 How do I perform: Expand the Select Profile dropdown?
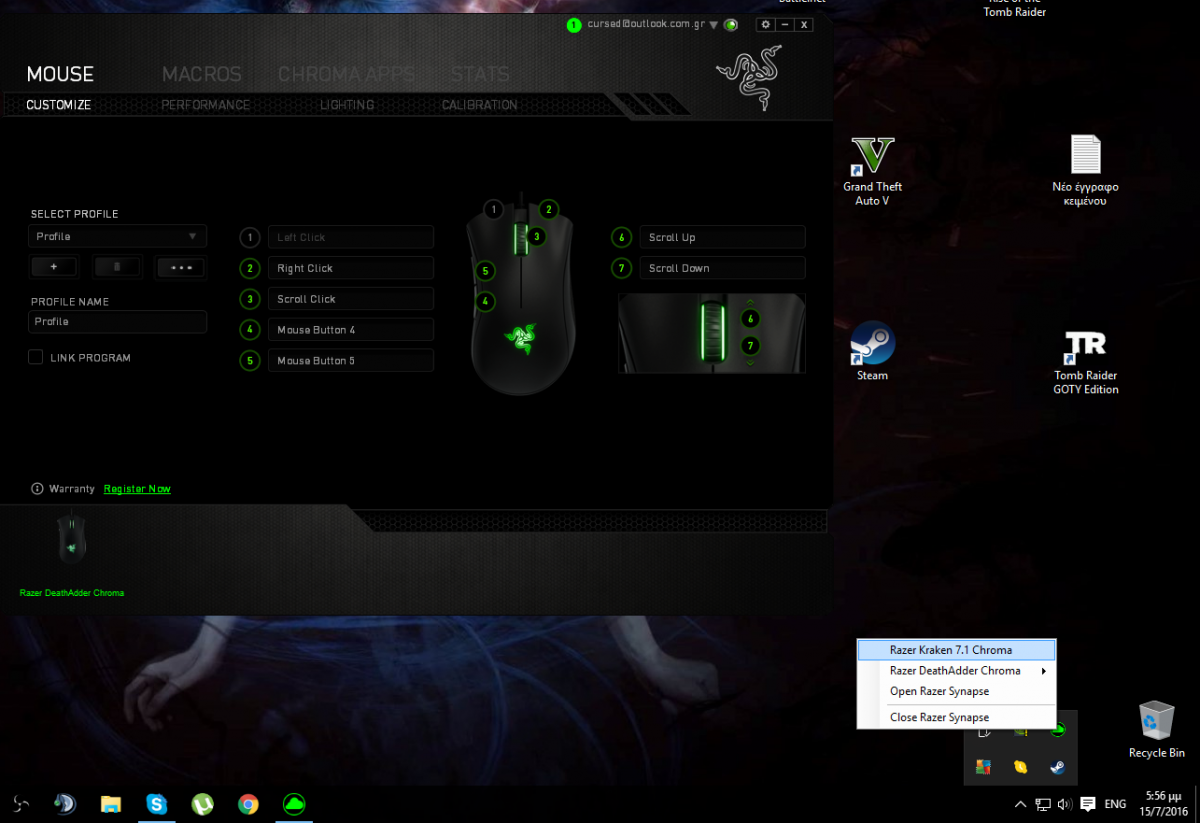(117, 236)
